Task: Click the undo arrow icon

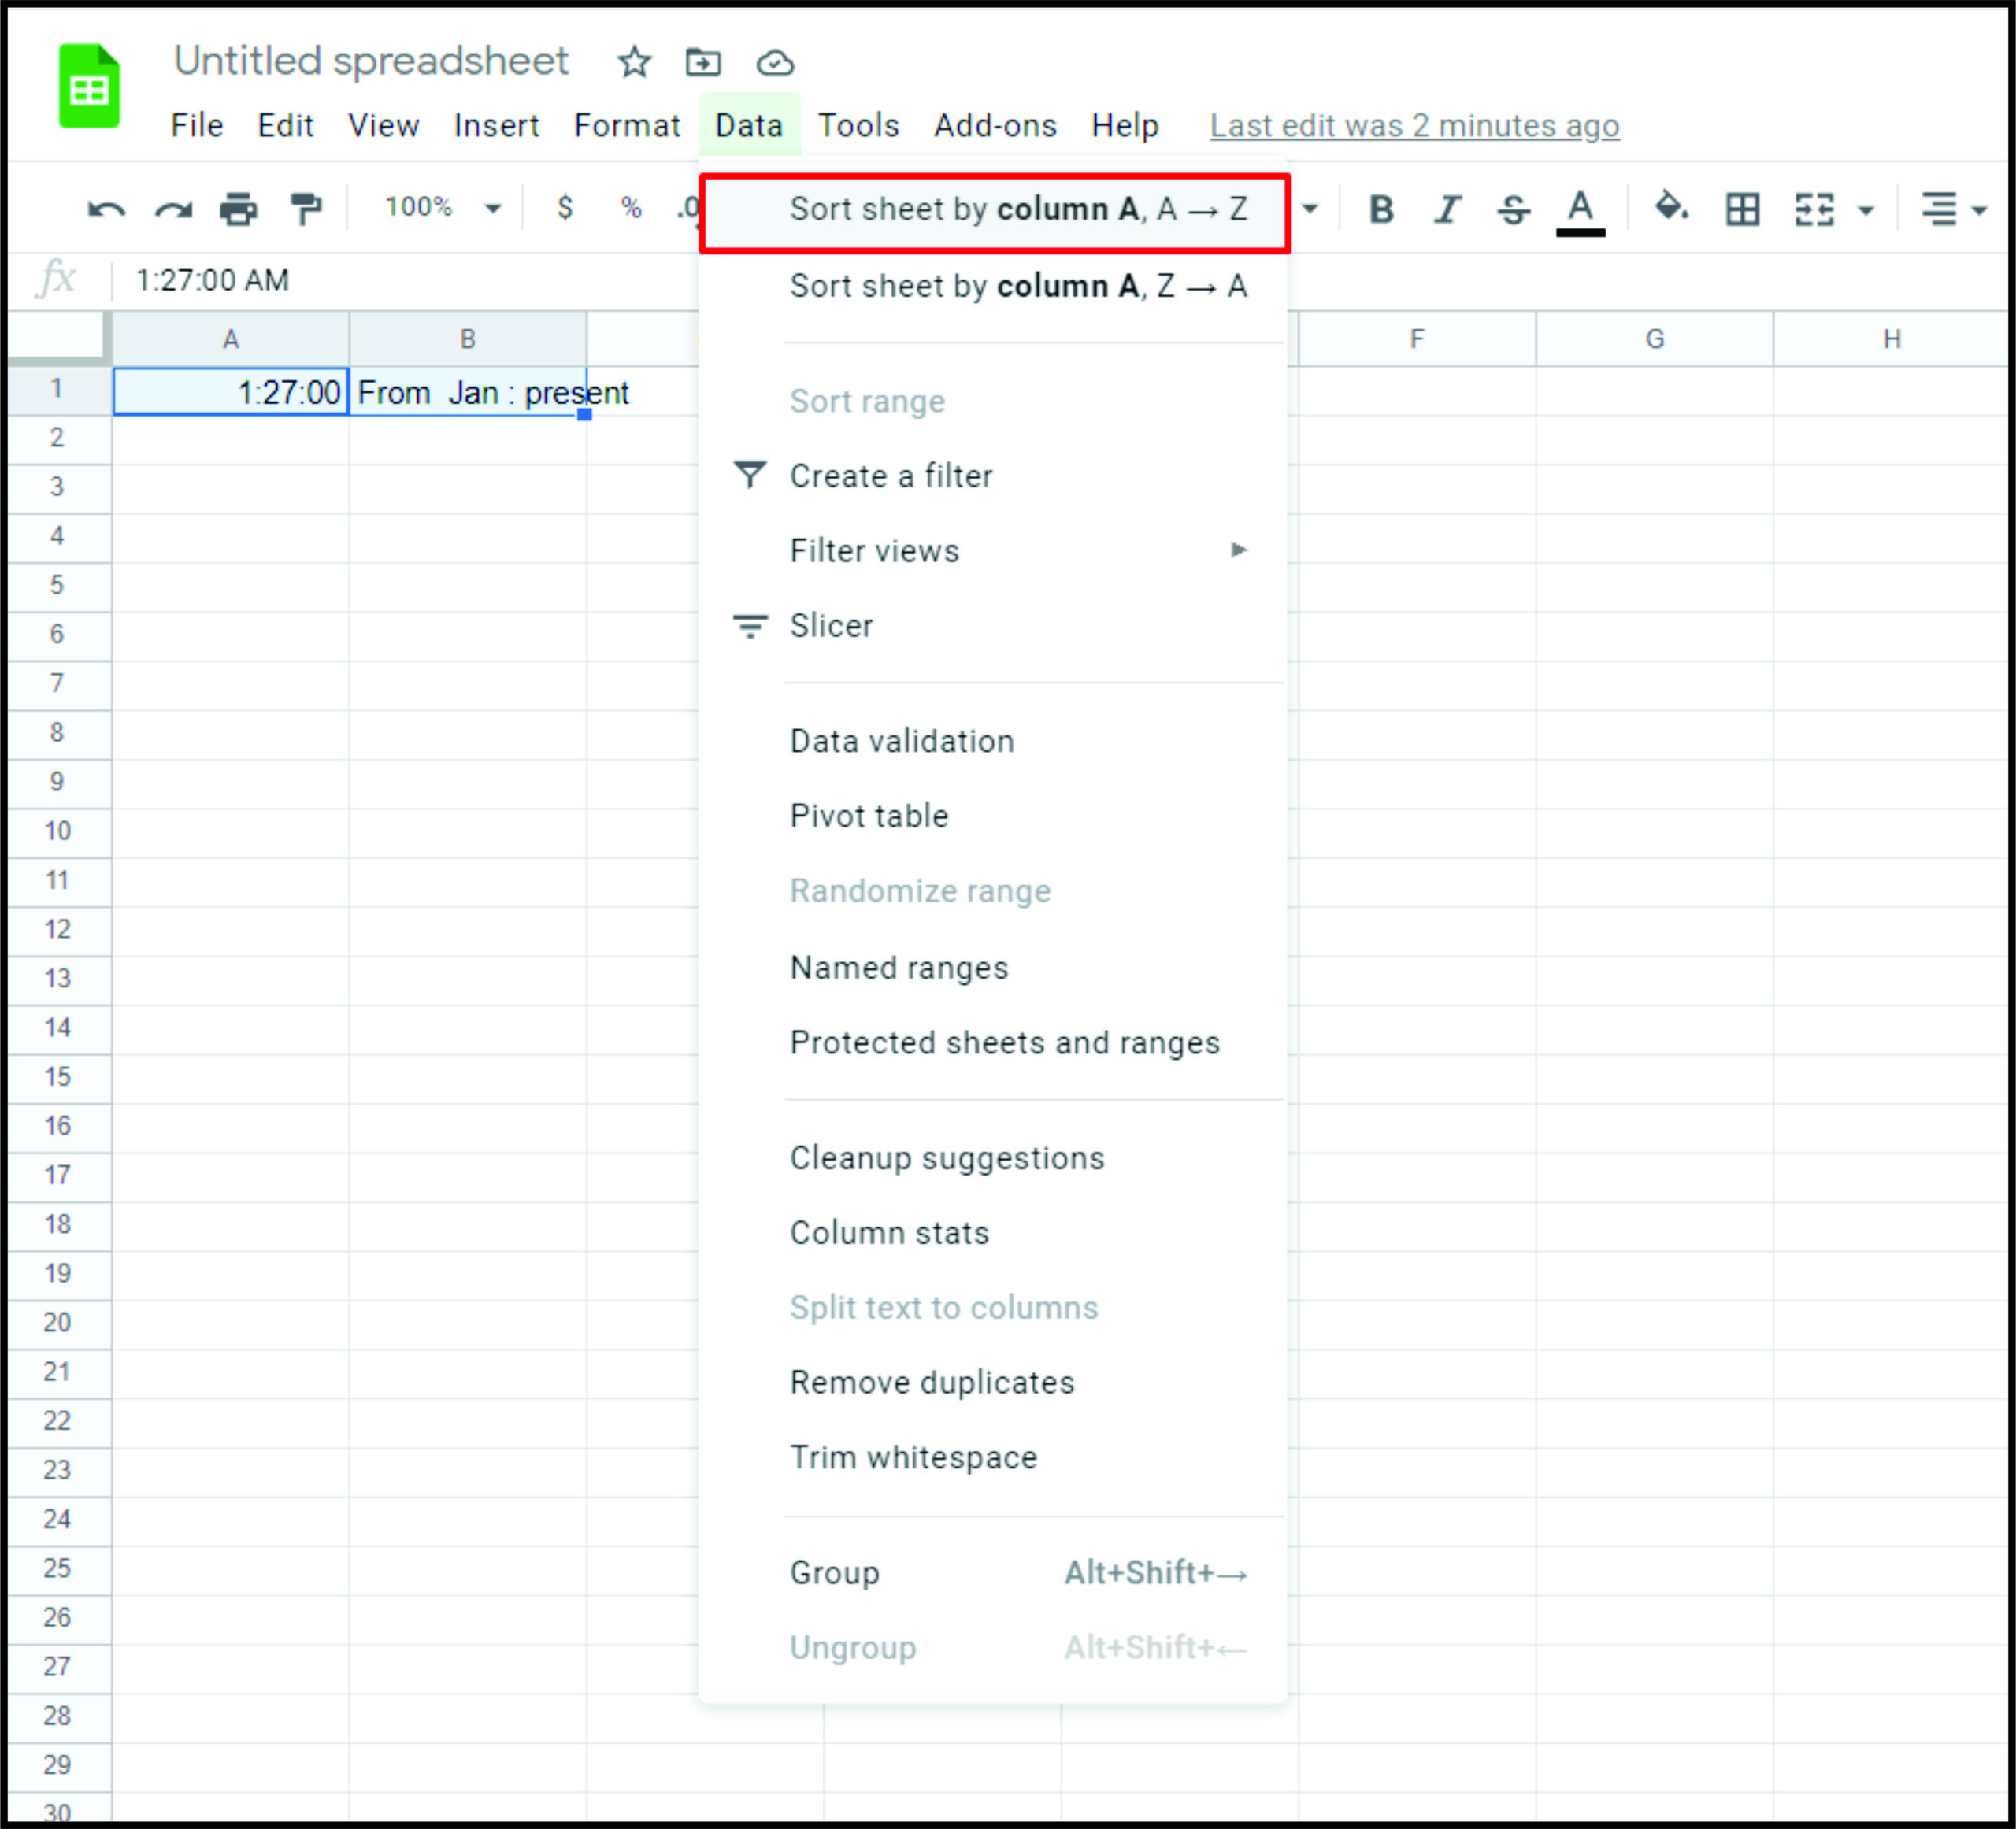Action: 106,210
